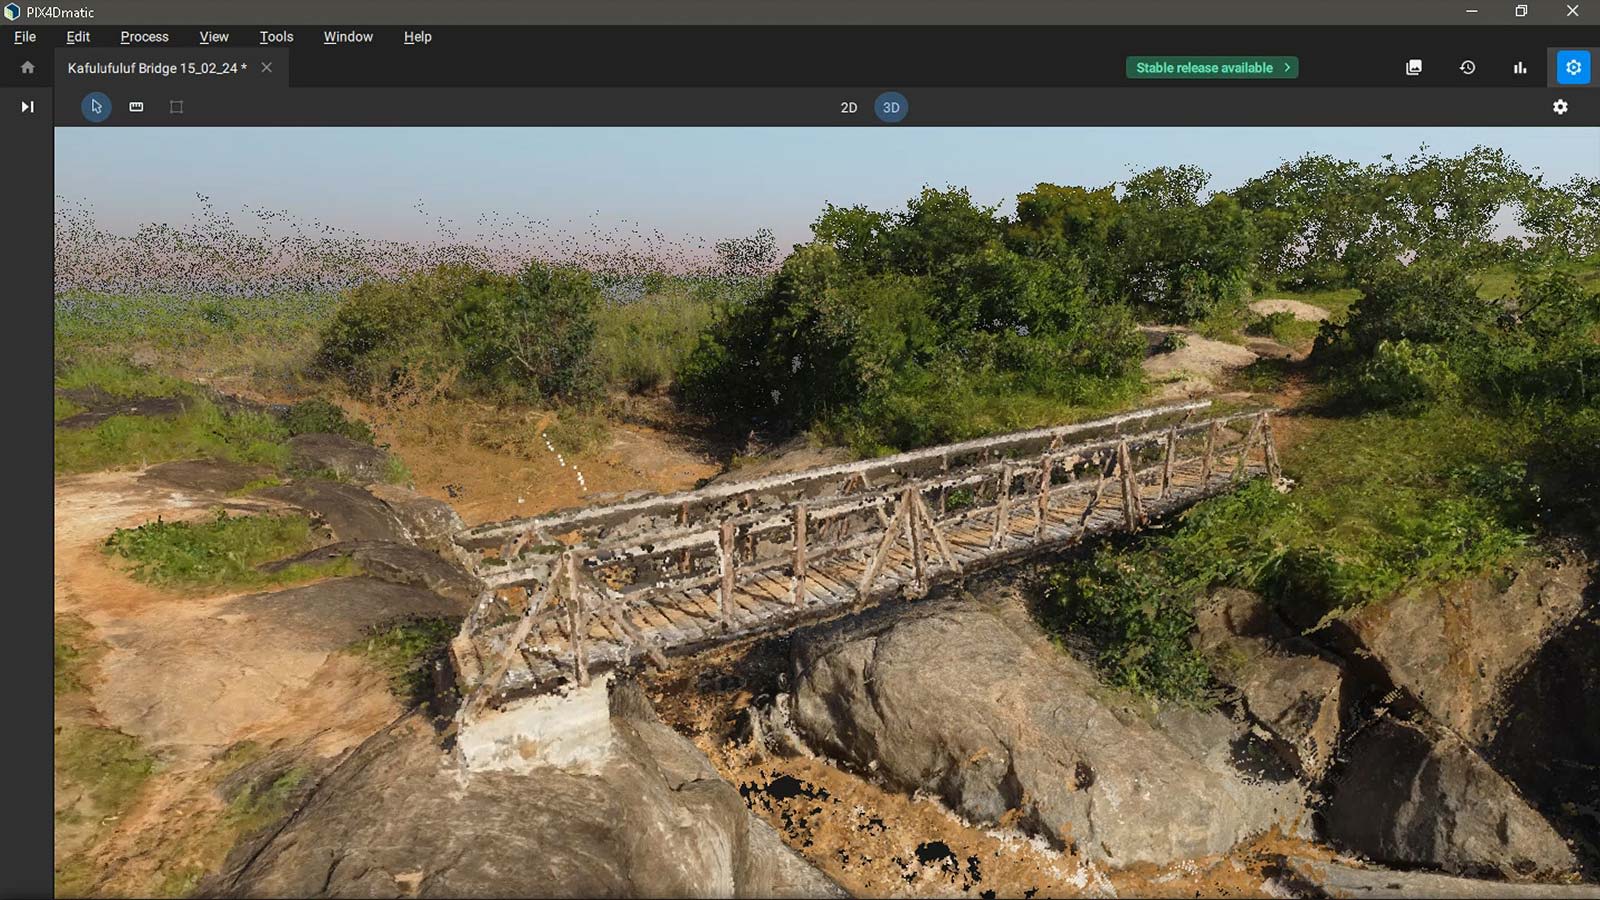
Task: Open the Tools menu
Action: (x=275, y=37)
